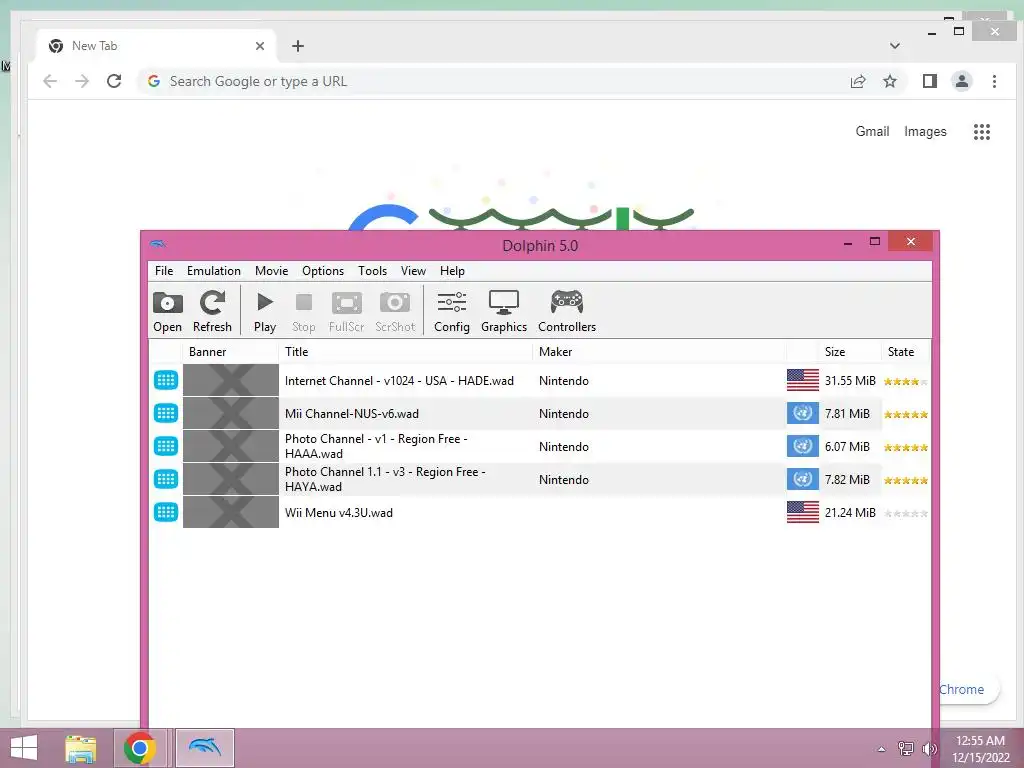
Task: Click the WAD platform icon for Photo Channel HAAA
Action: (166, 446)
